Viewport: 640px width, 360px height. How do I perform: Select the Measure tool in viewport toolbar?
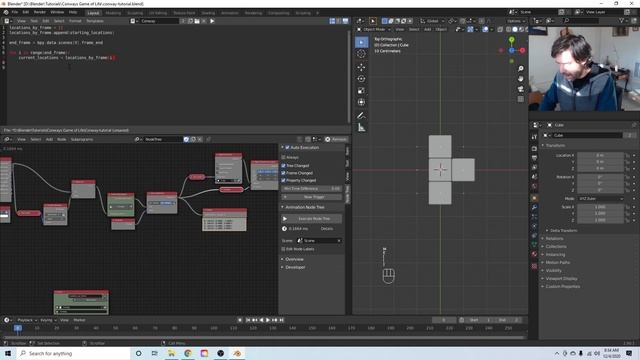[x=361, y=128]
